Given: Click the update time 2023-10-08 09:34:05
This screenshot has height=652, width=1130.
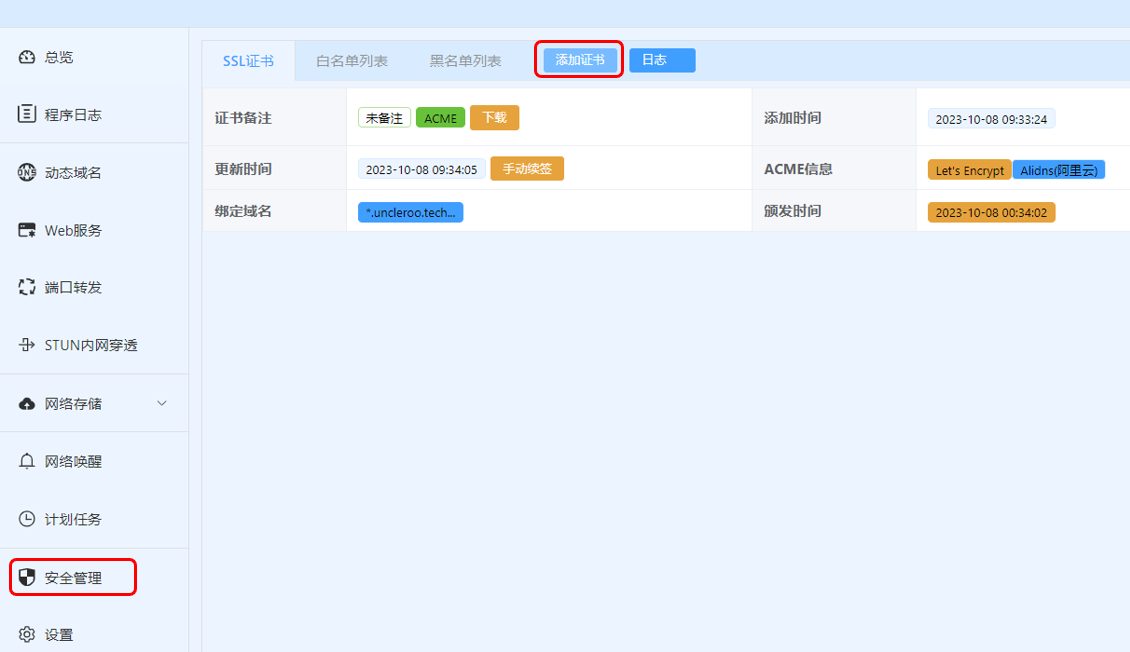Looking at the screenshot, I should click(422, 169).
